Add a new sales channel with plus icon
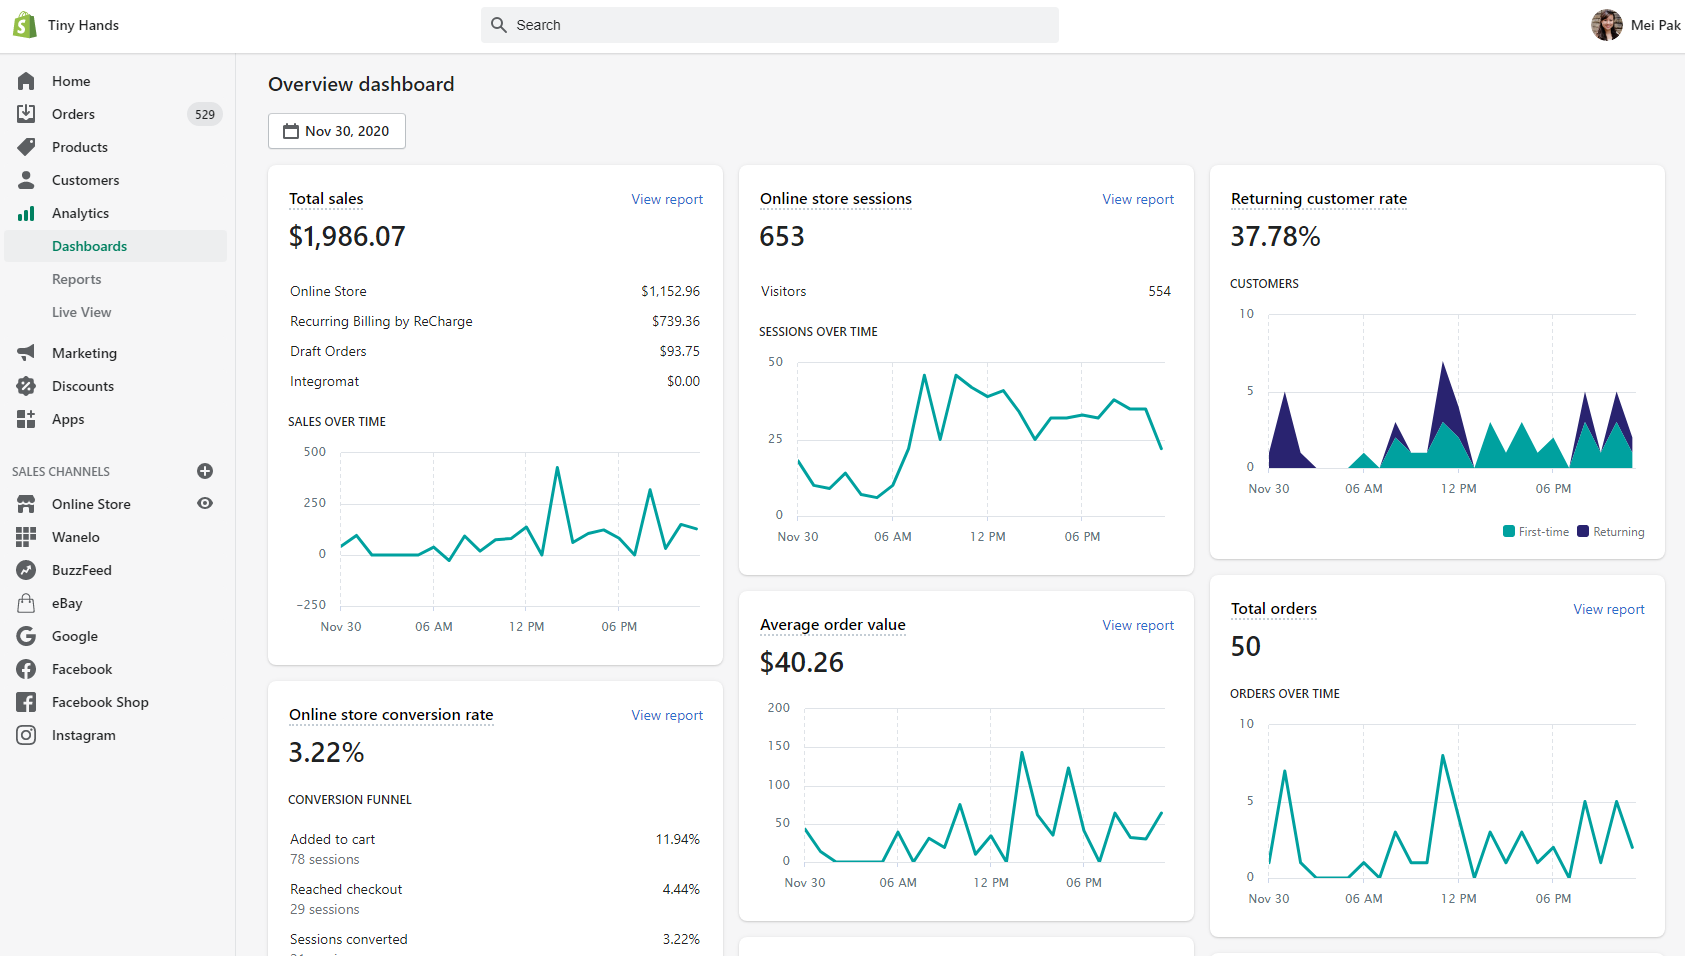The image size is (1685, 956). pyautogui.click(x=205, y=471)
